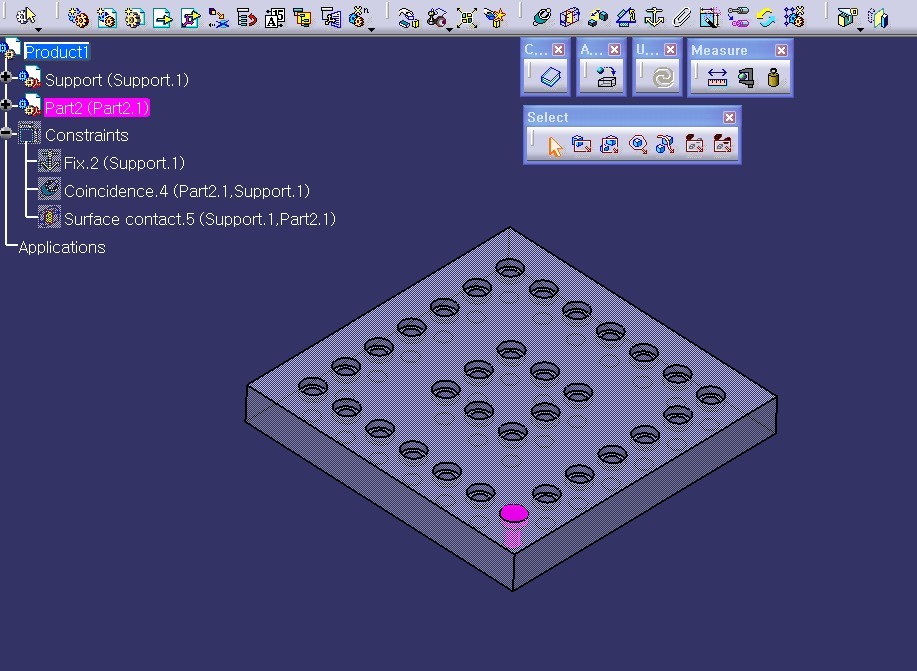The image size is (917, 671).
Task: Select the Measure Inertia weight icon
Action: tap(773, 78)
